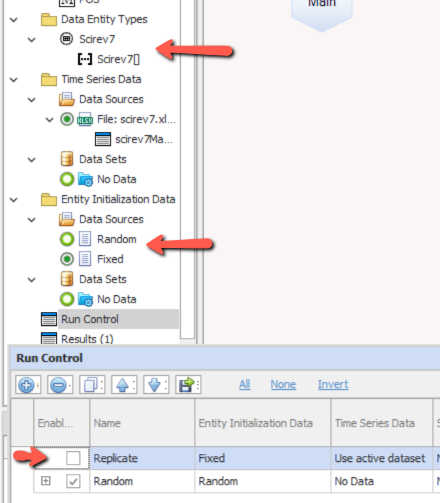Click the Time Series Data column header
This screenshot has width=440, height=503.
pos(382,423)
